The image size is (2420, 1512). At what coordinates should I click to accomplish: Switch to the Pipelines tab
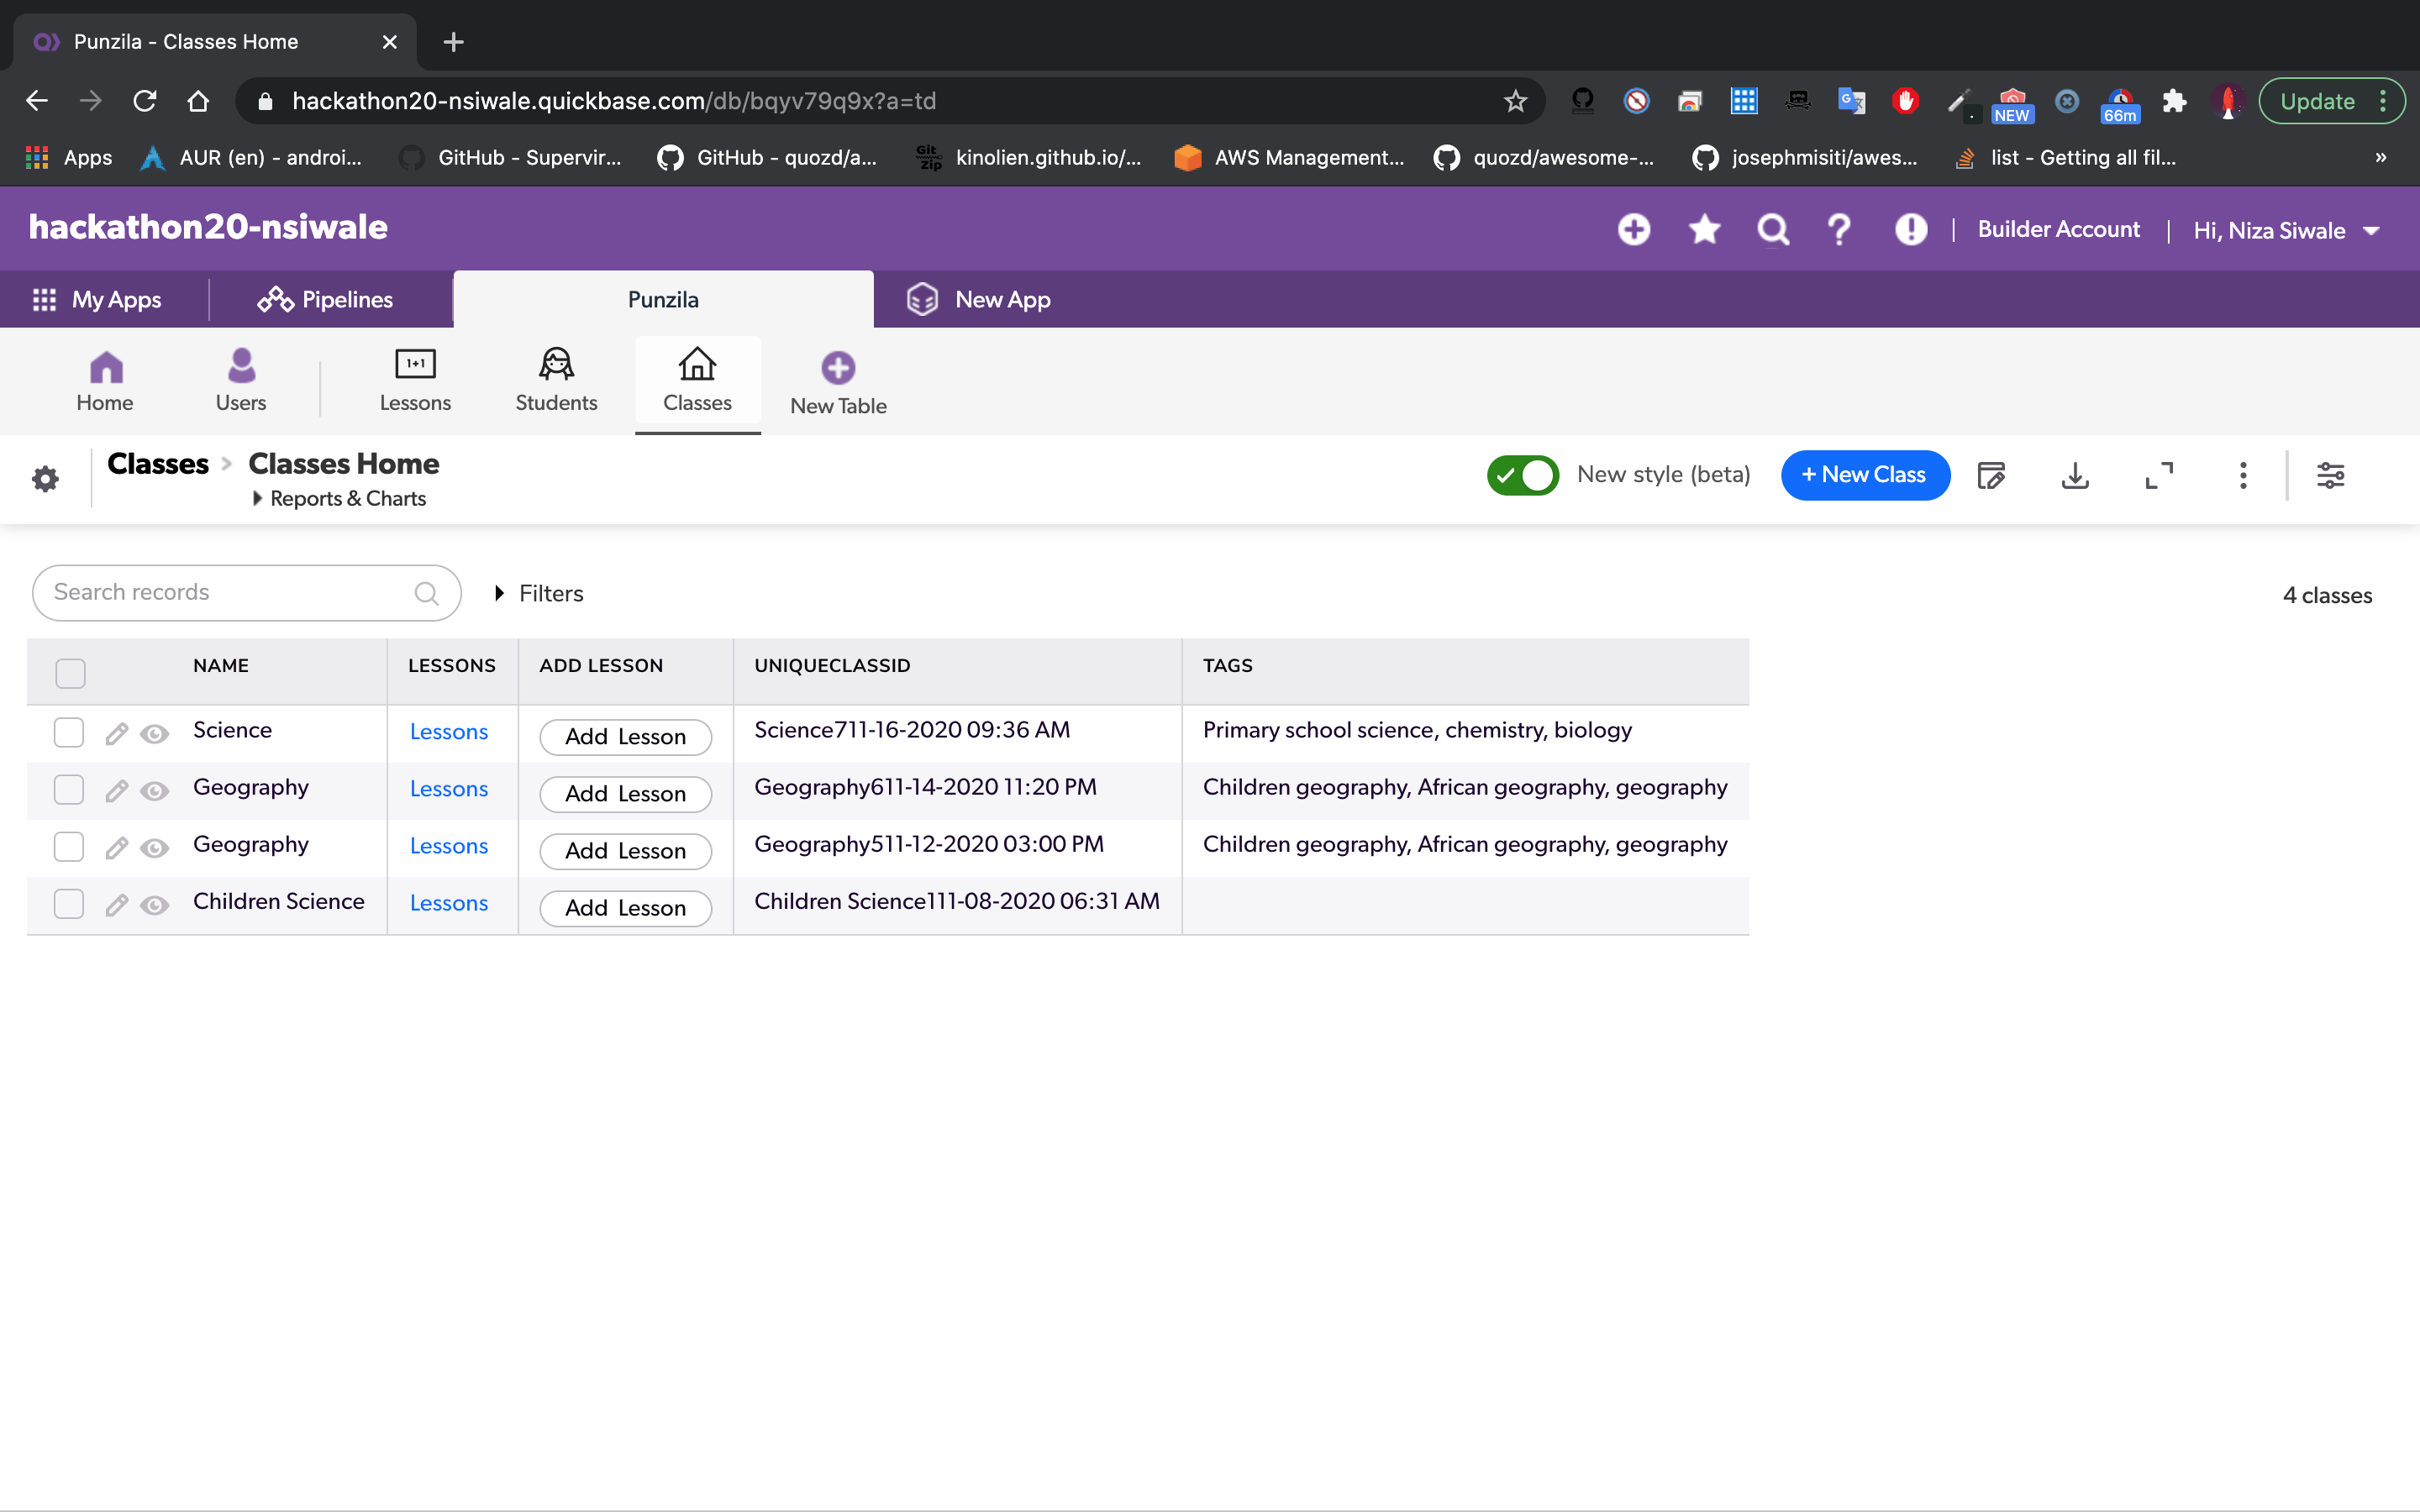tap(325, 299)
